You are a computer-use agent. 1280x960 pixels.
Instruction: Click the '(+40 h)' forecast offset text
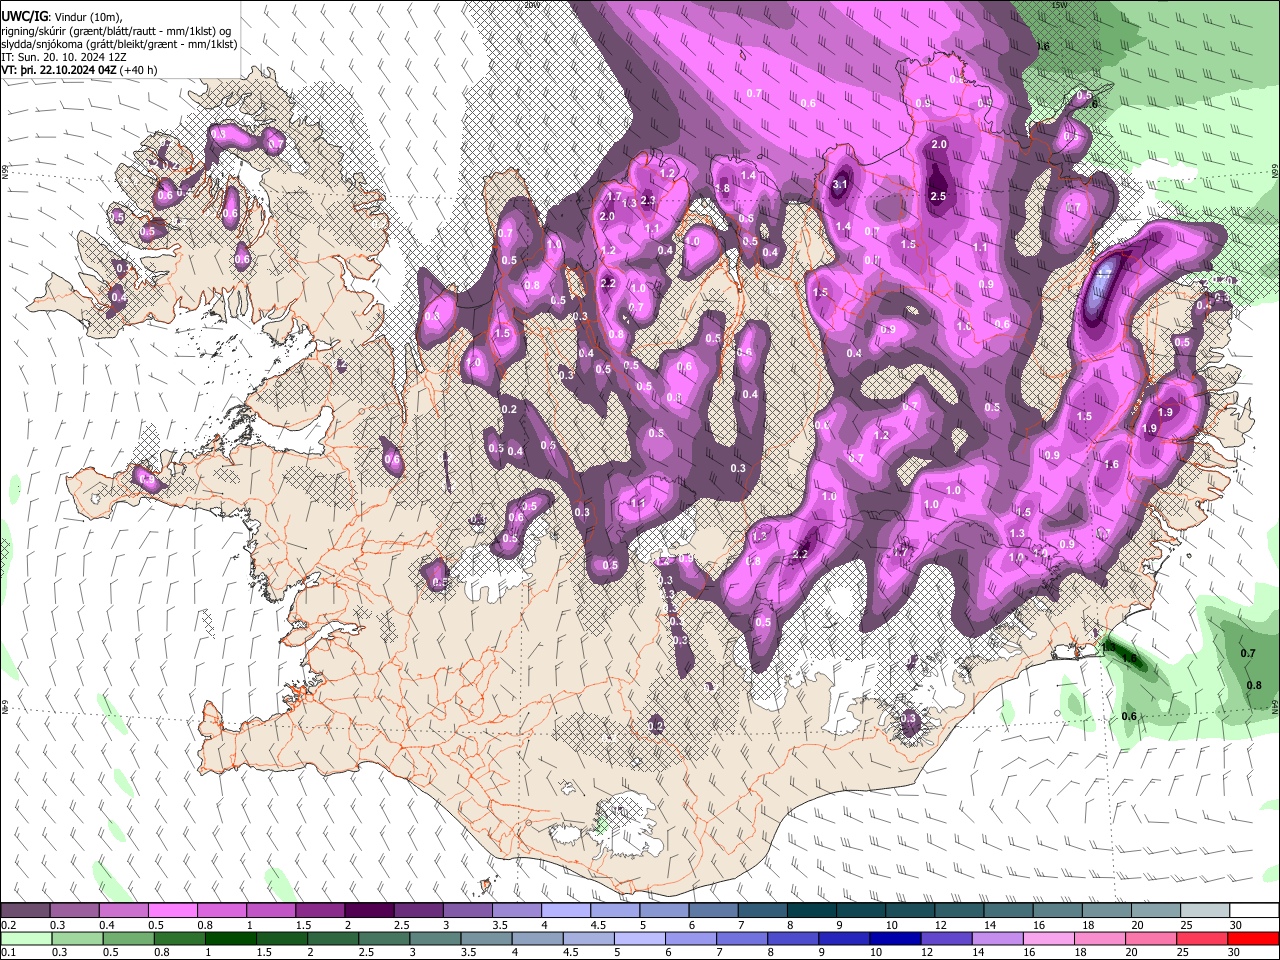point(138,71)
